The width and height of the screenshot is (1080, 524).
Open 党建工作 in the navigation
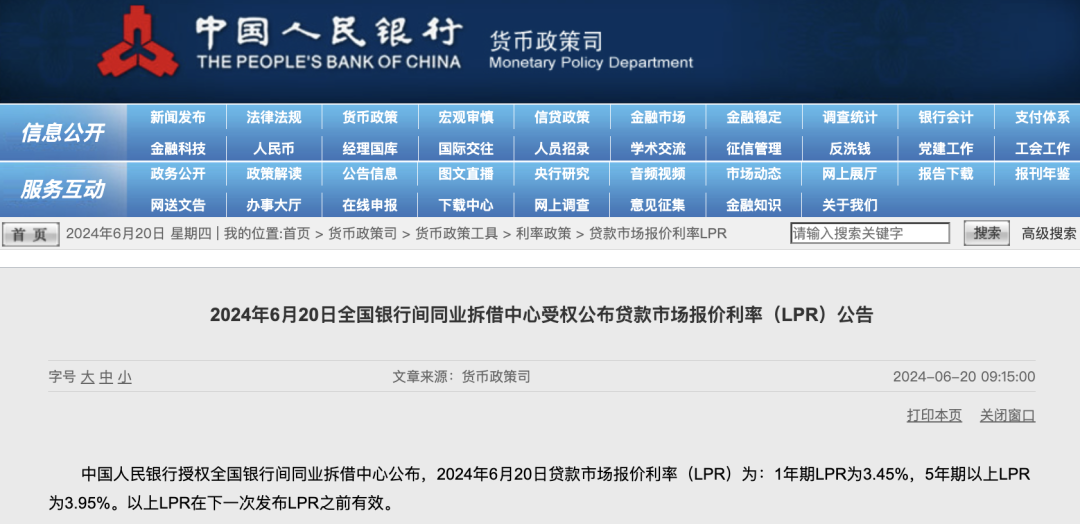point(946,148)
